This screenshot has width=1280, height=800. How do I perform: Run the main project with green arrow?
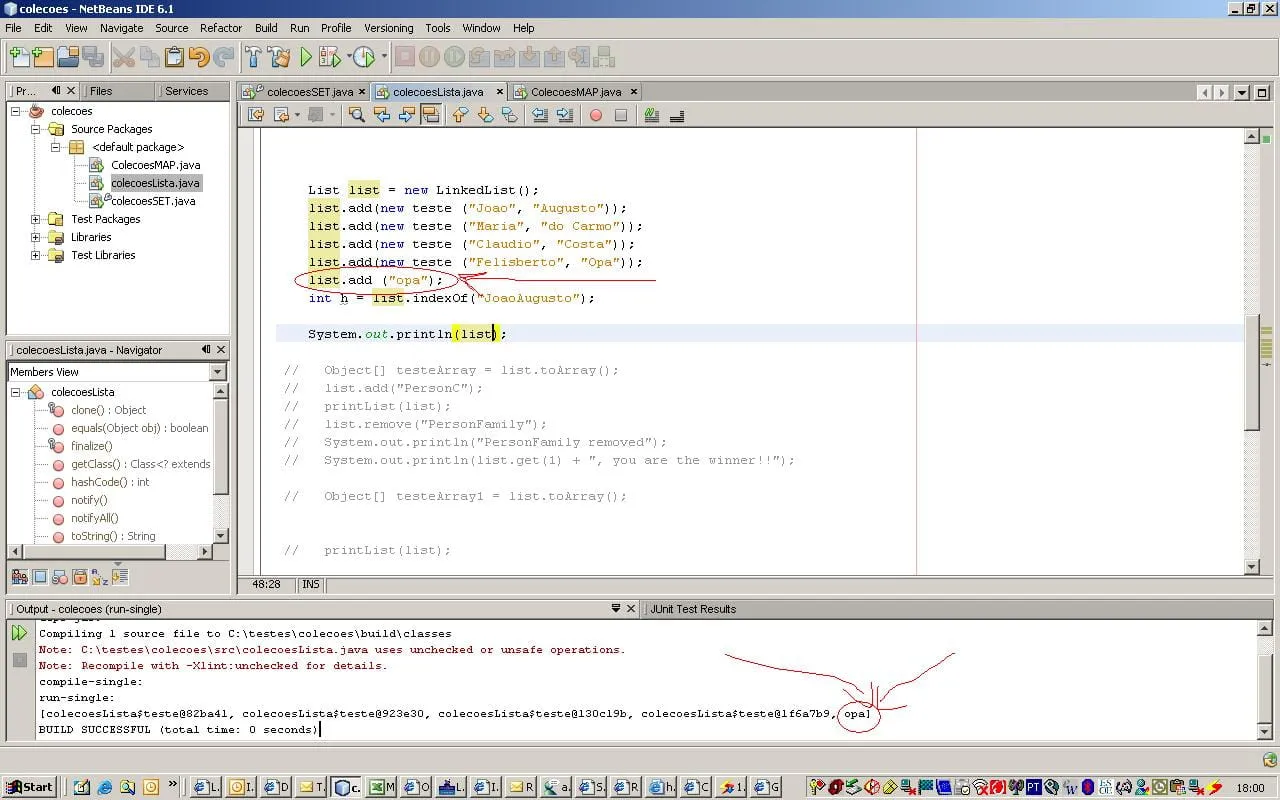click(306, 57)
